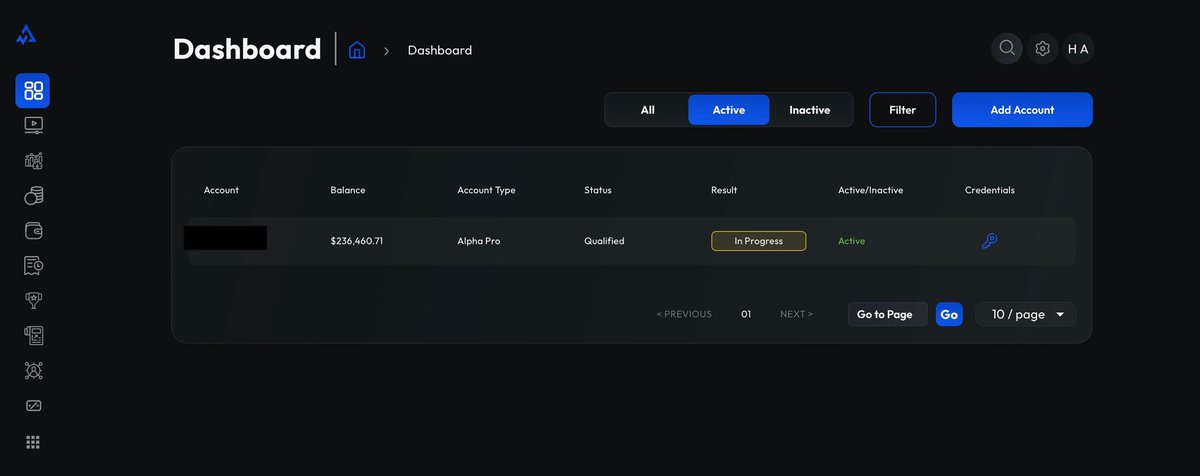Open the receipt with clock sidebar icon
This screenshot has height=476, width=1200.
point(33,265)
